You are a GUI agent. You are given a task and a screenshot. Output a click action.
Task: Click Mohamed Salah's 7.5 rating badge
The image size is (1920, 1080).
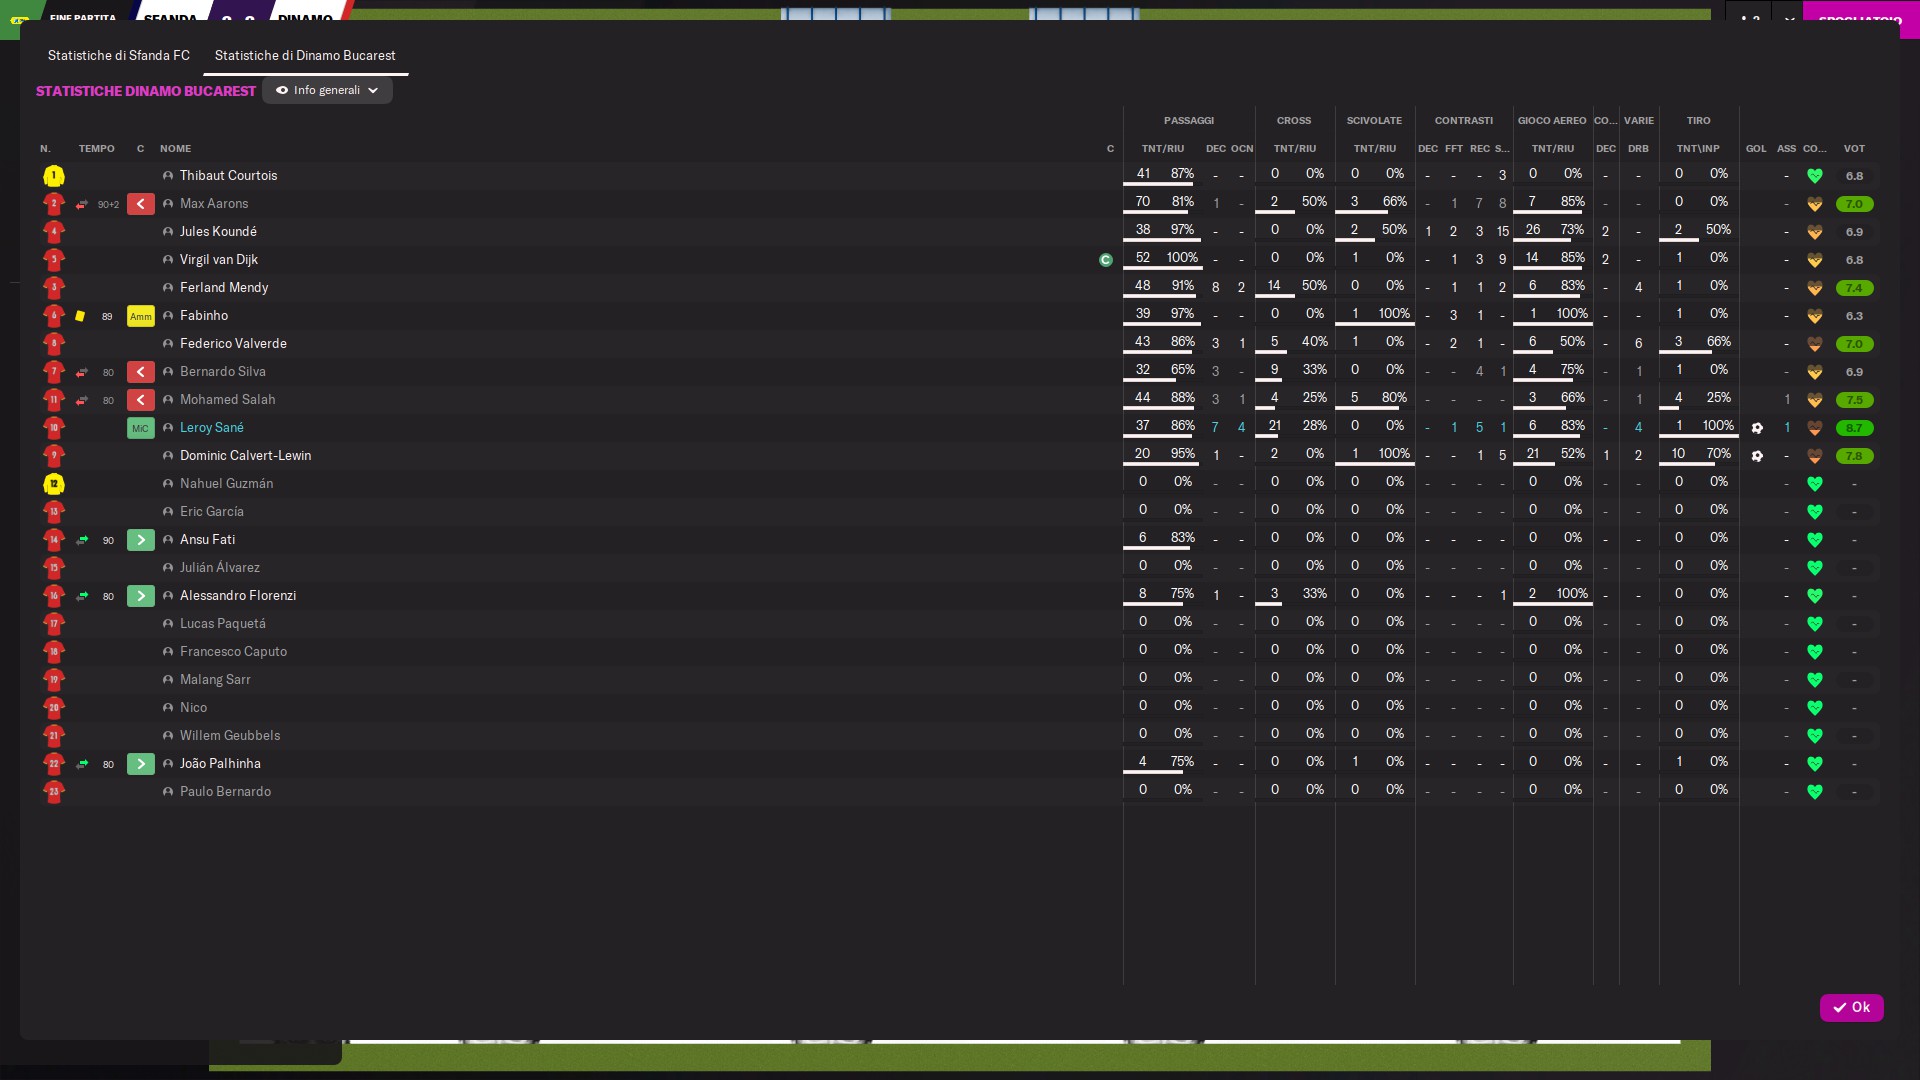click(1854, 400)
